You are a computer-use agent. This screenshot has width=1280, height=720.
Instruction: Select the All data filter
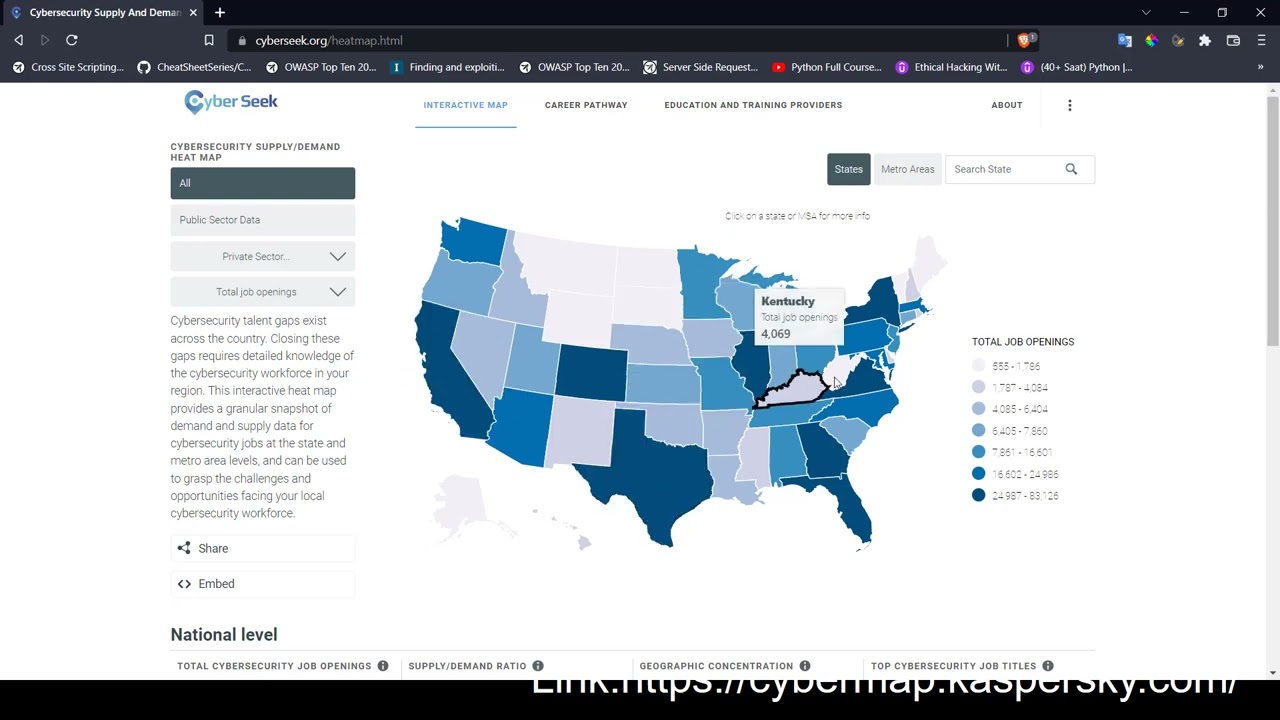(x=262, y=183)
